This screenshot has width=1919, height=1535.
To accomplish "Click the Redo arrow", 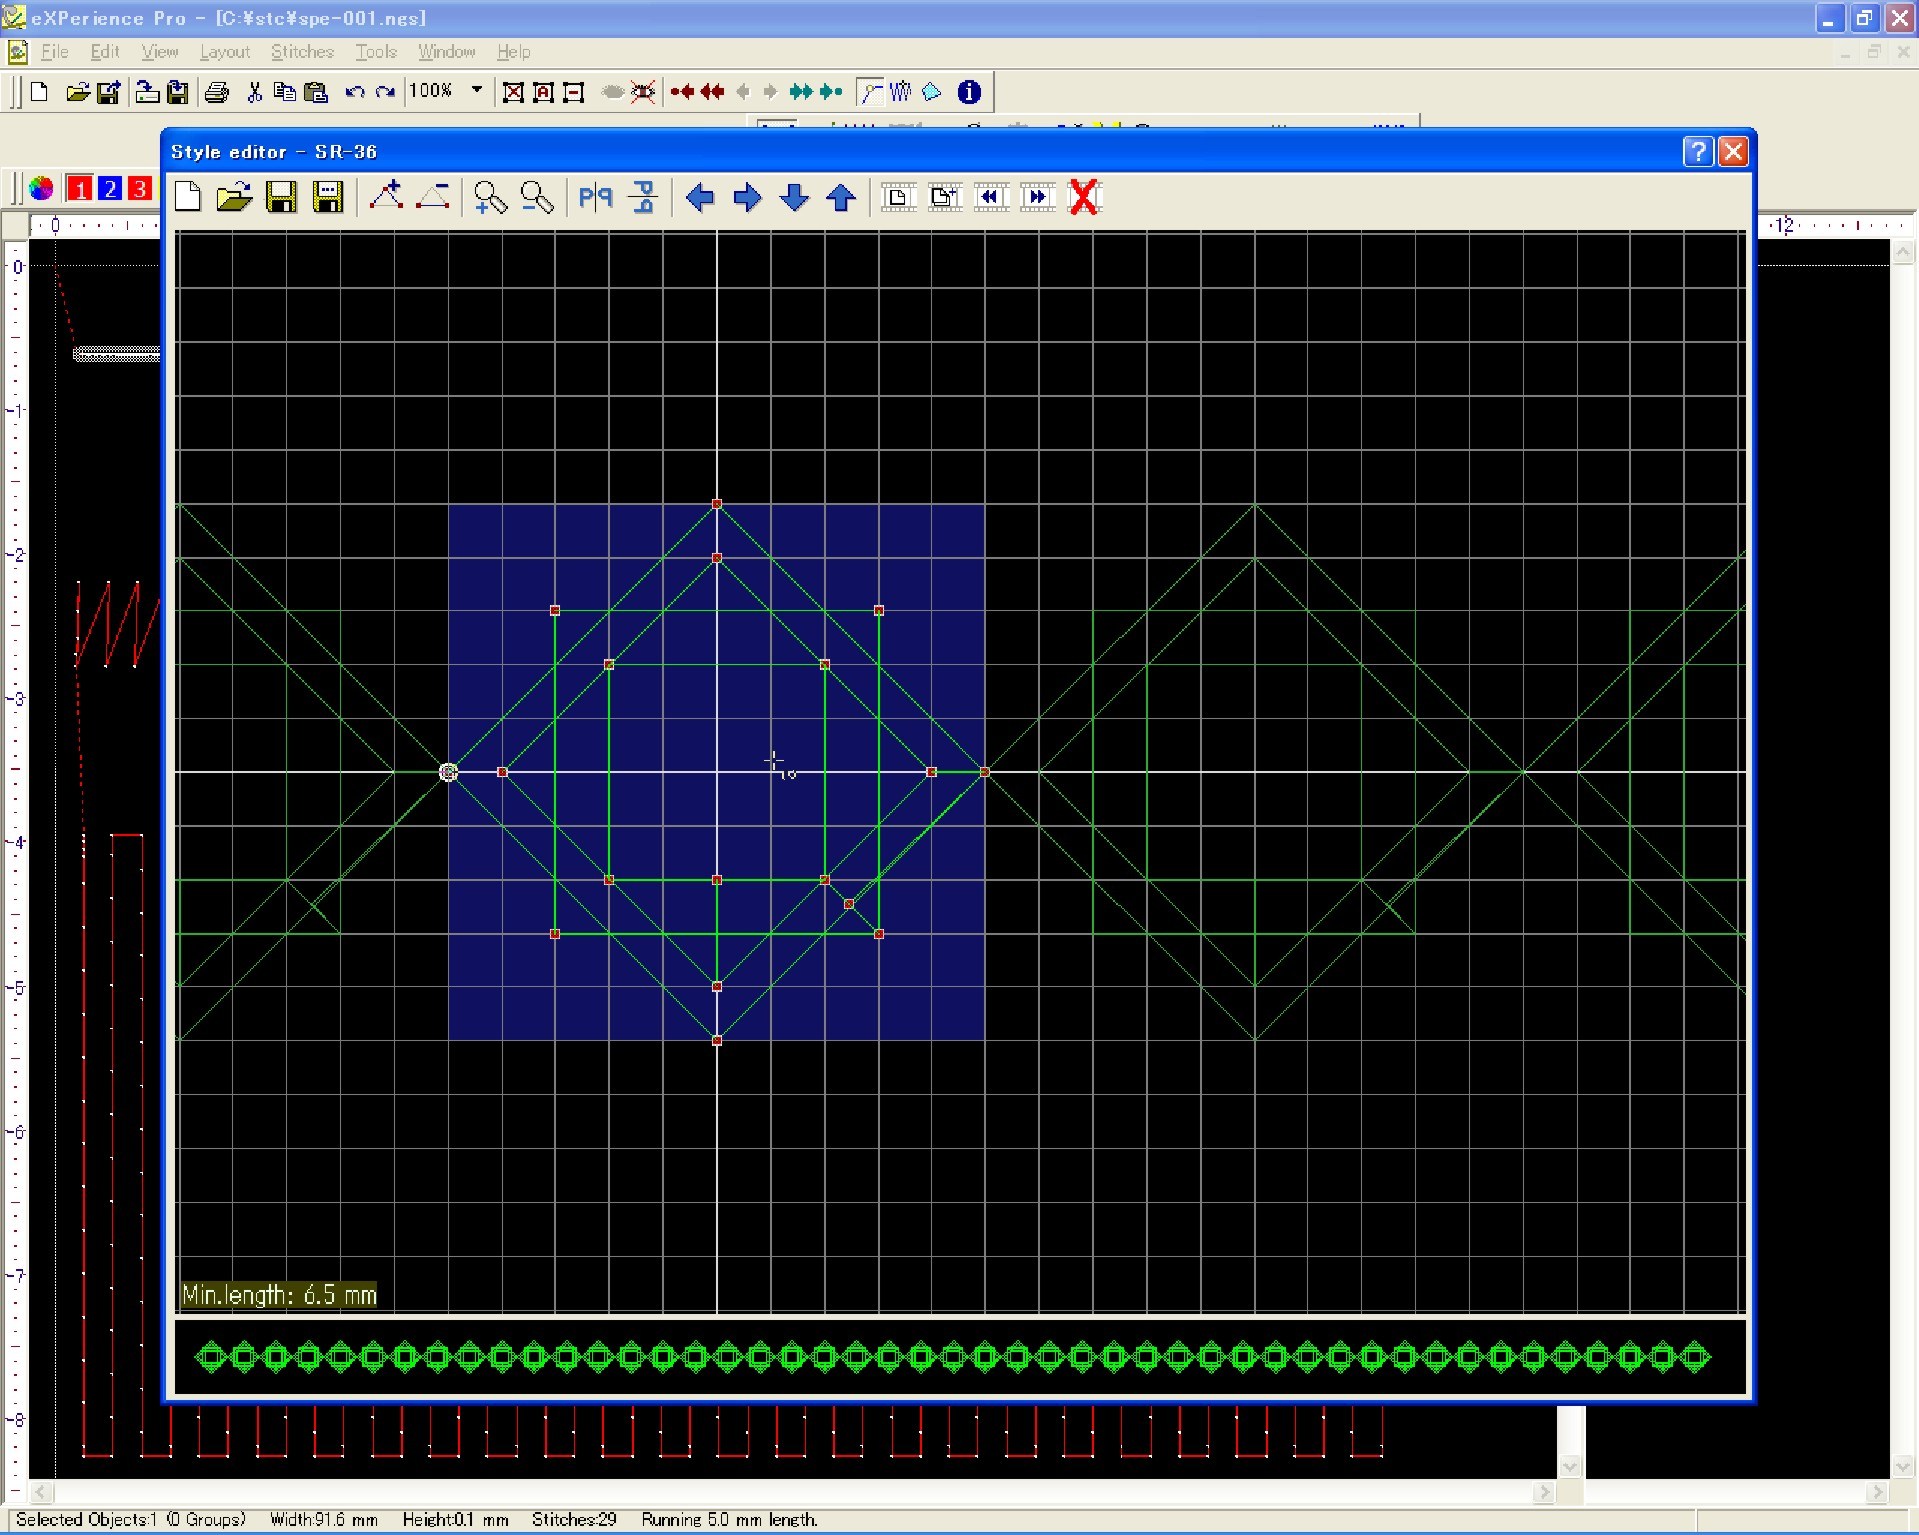I will coord(385,92).
